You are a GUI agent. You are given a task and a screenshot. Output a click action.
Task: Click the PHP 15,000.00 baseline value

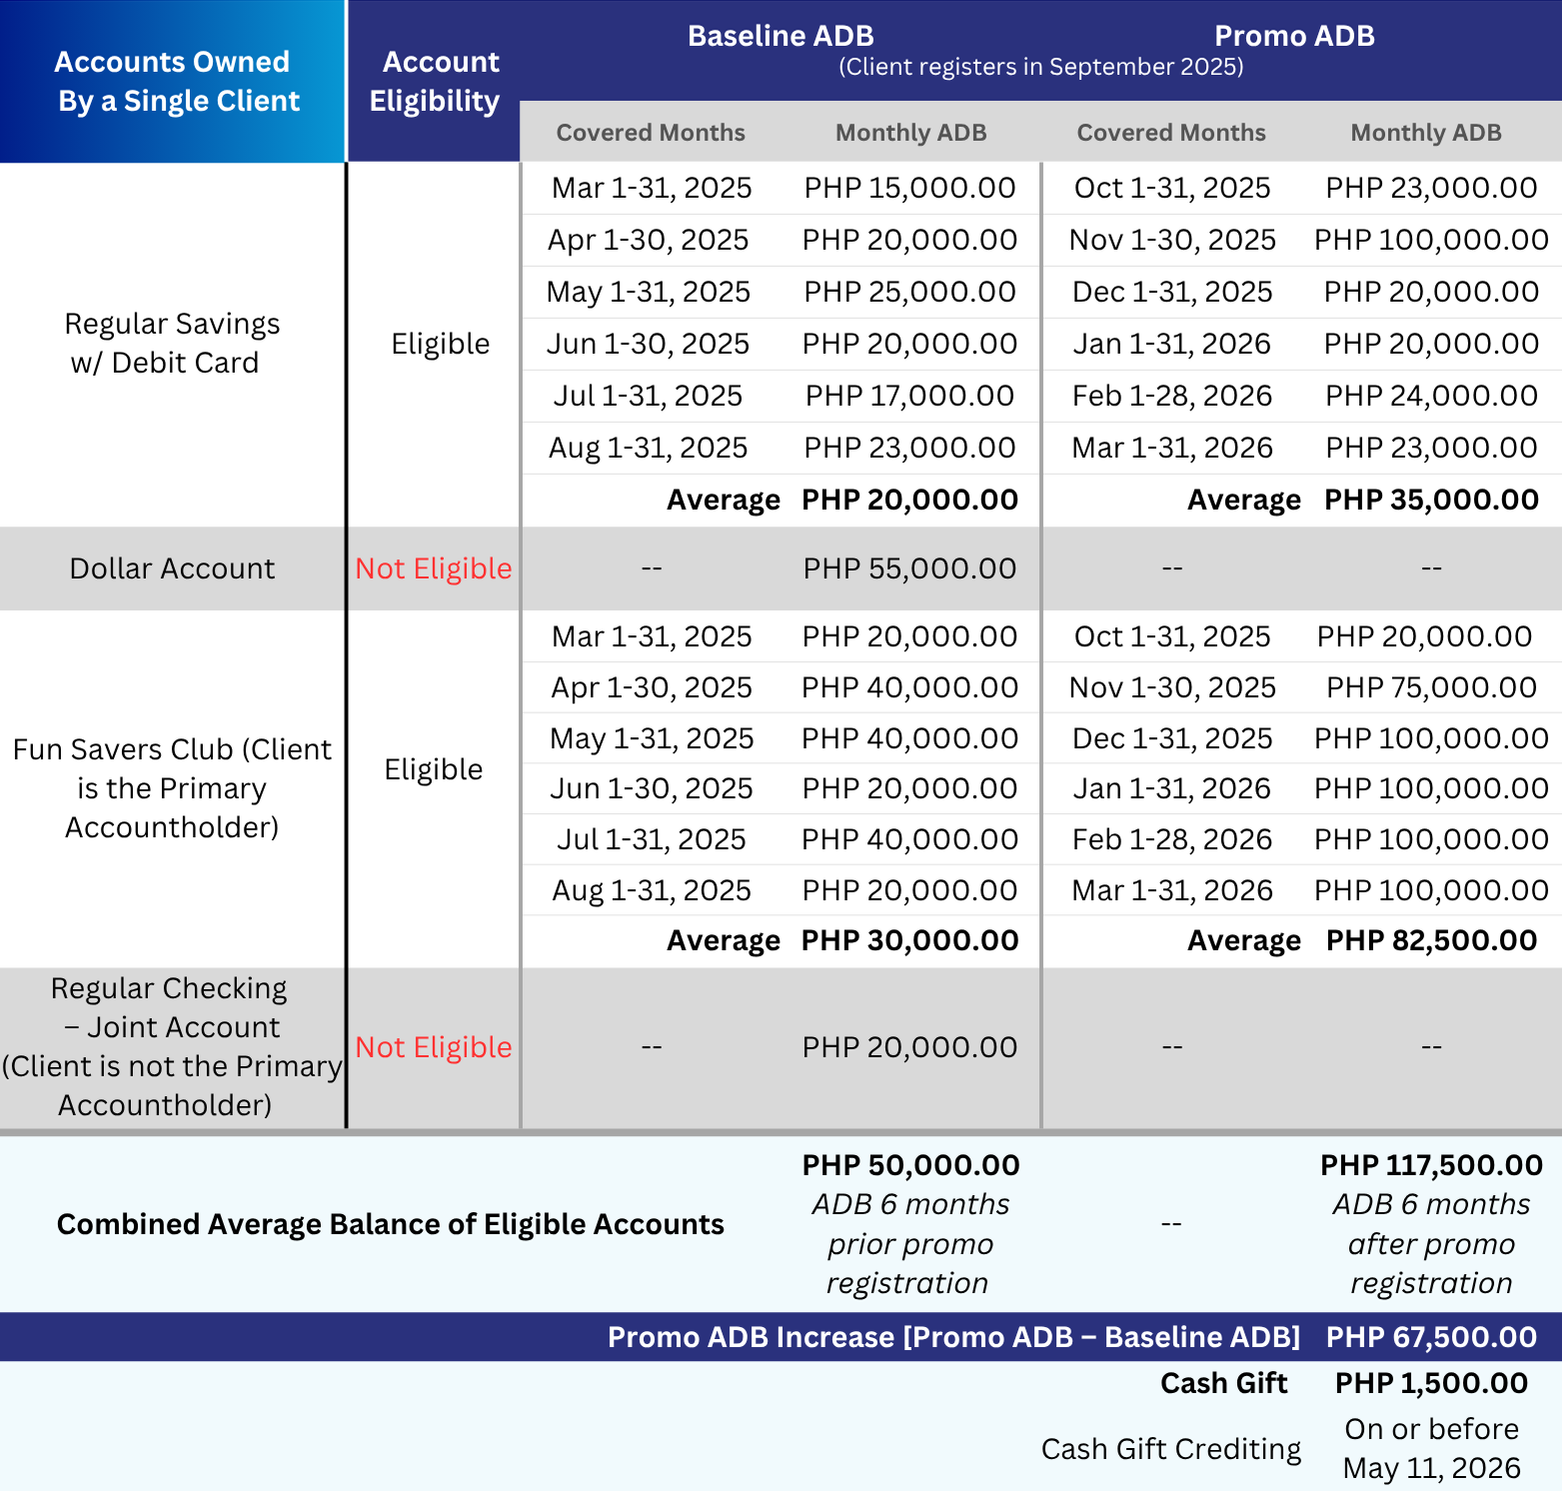tap(909, 188)
